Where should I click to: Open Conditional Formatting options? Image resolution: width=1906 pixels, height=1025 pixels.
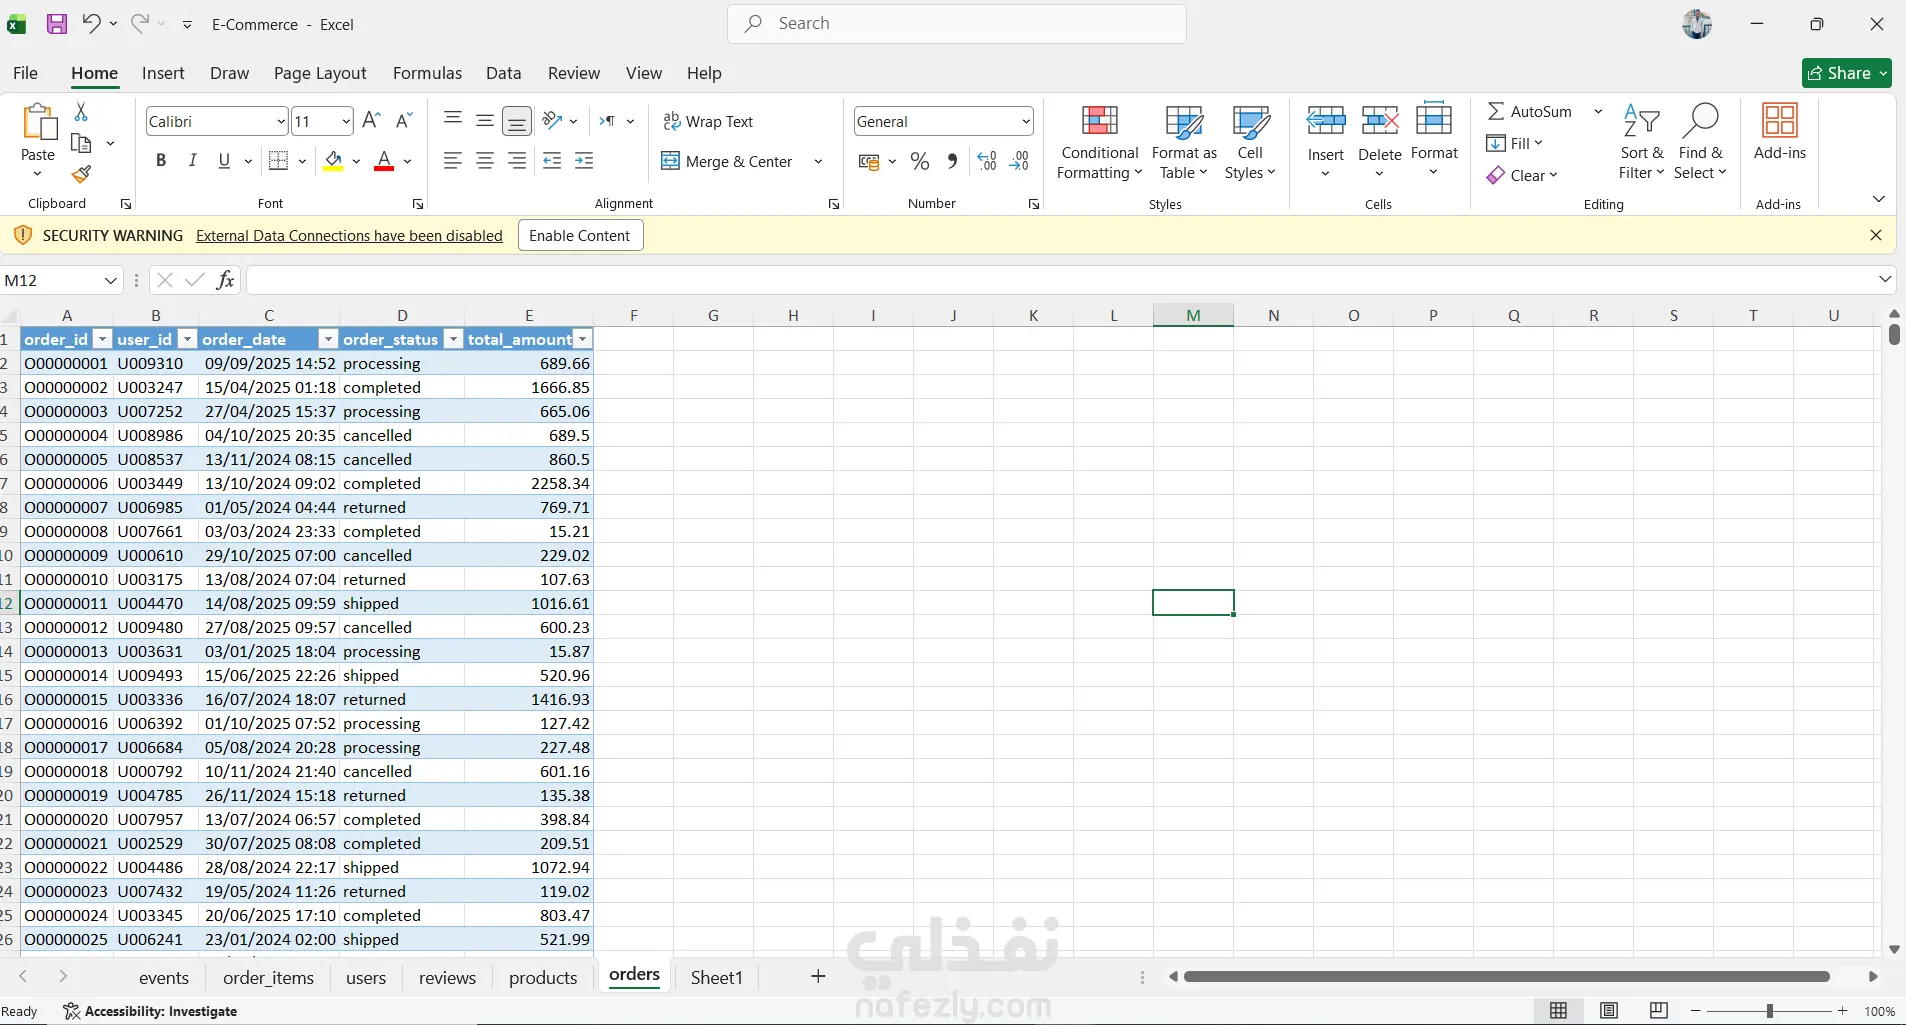(x=1100, y=142)
